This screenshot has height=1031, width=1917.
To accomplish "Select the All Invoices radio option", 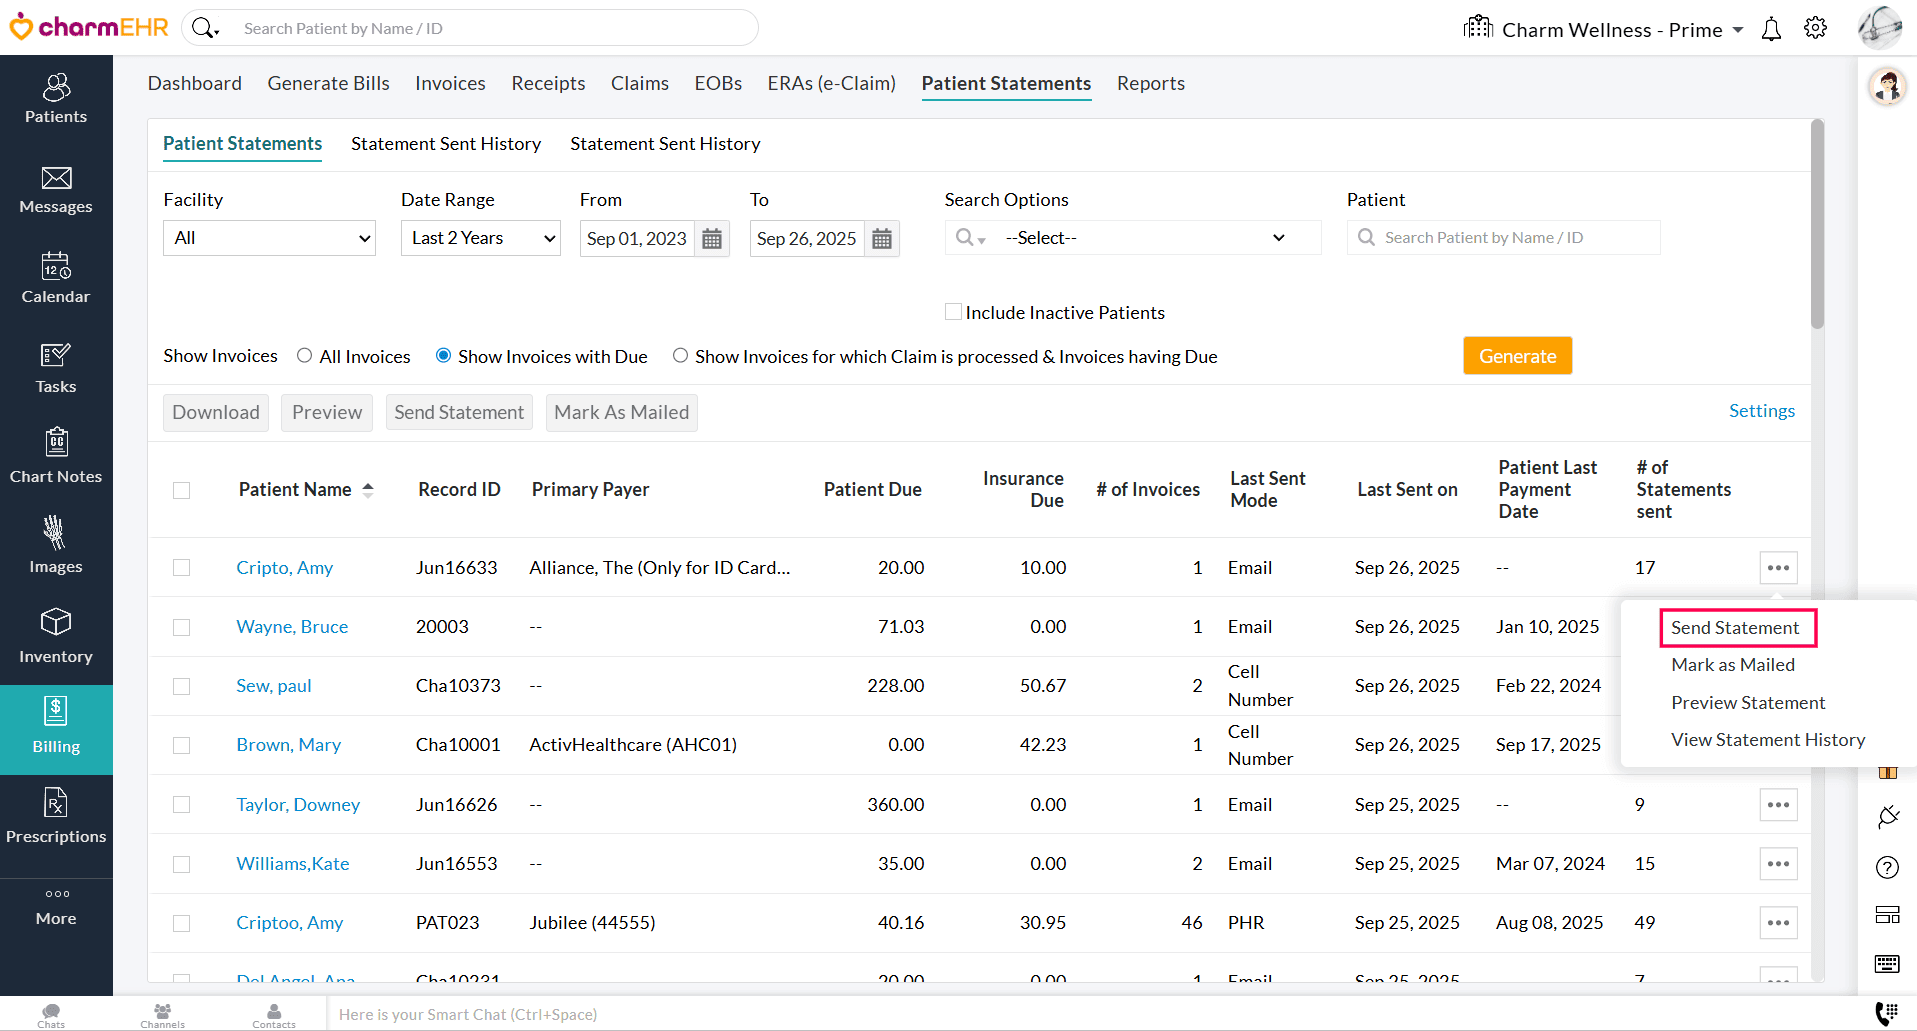I will [305, 356].
